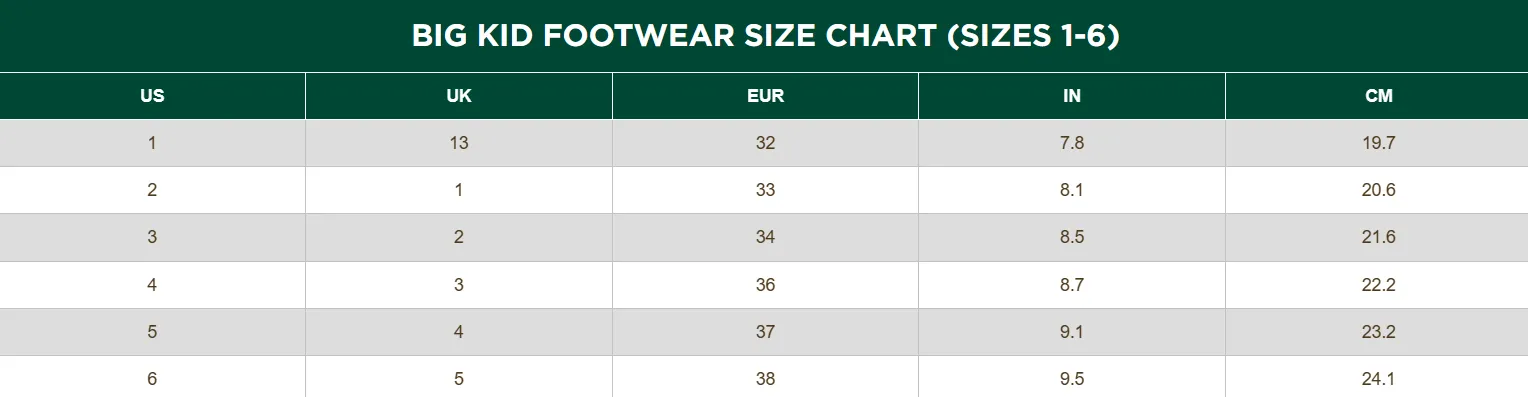Click the 8.5 inches cell

pyautogui.click(x=1072, y=237)
